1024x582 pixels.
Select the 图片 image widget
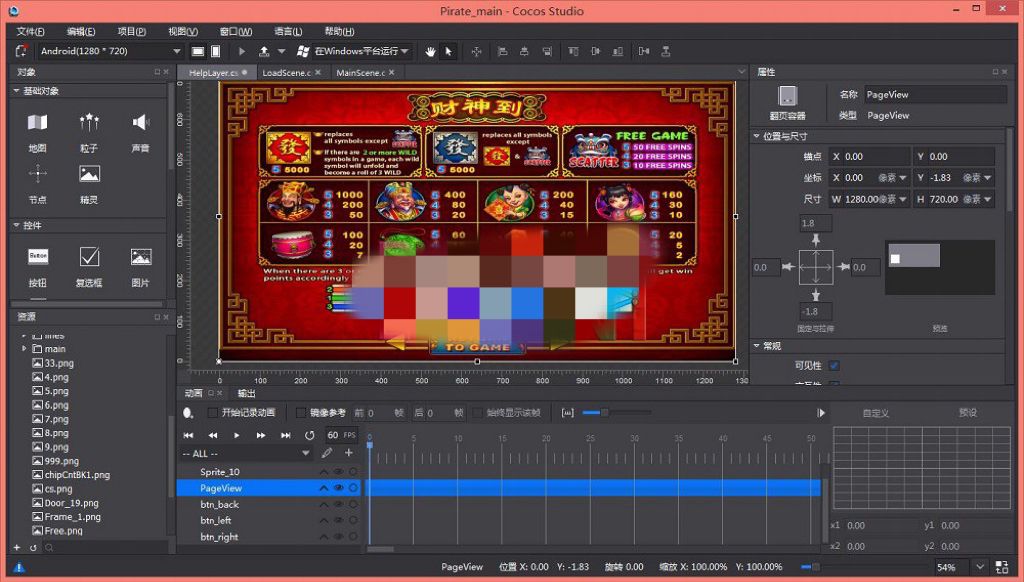[140, 267]
